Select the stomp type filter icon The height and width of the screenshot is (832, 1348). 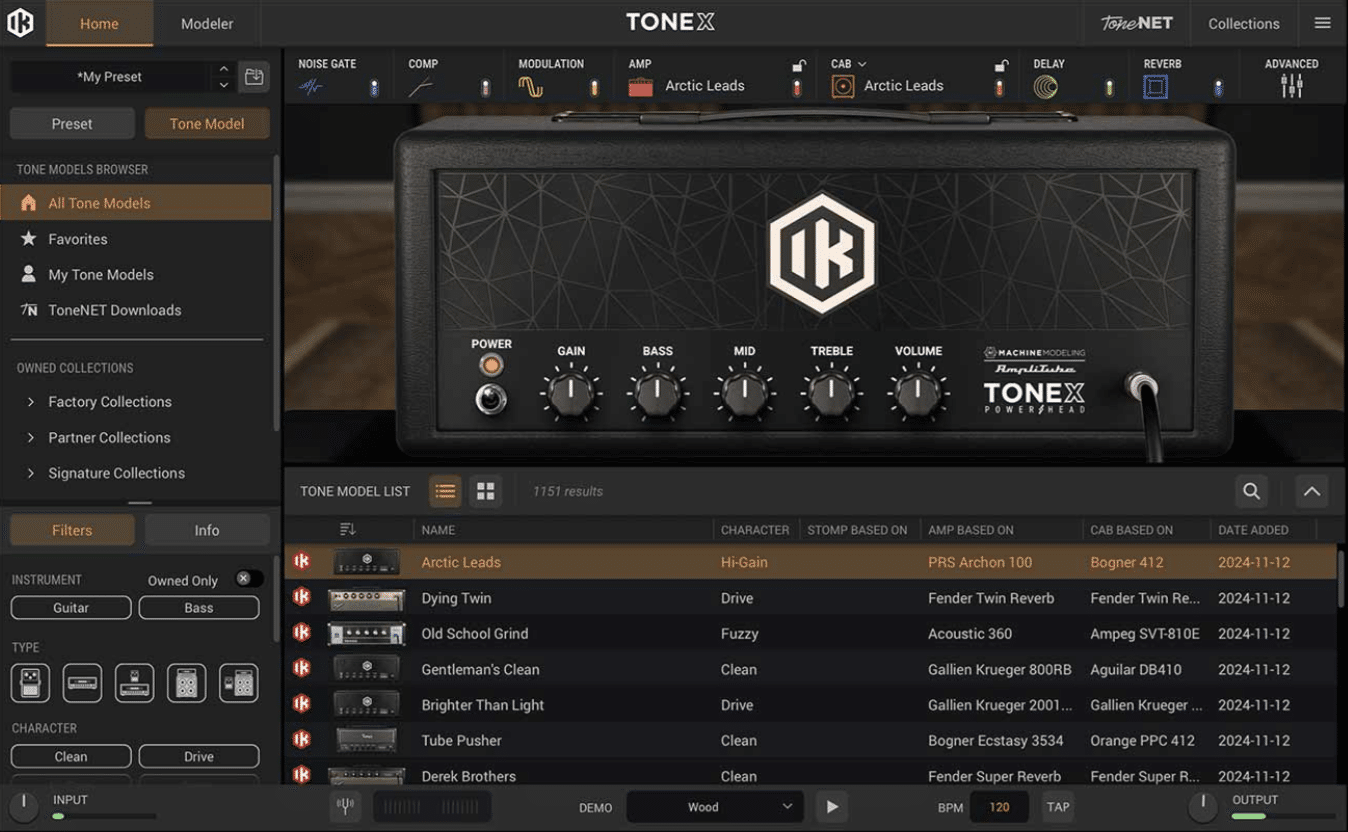tap(30, 683)
